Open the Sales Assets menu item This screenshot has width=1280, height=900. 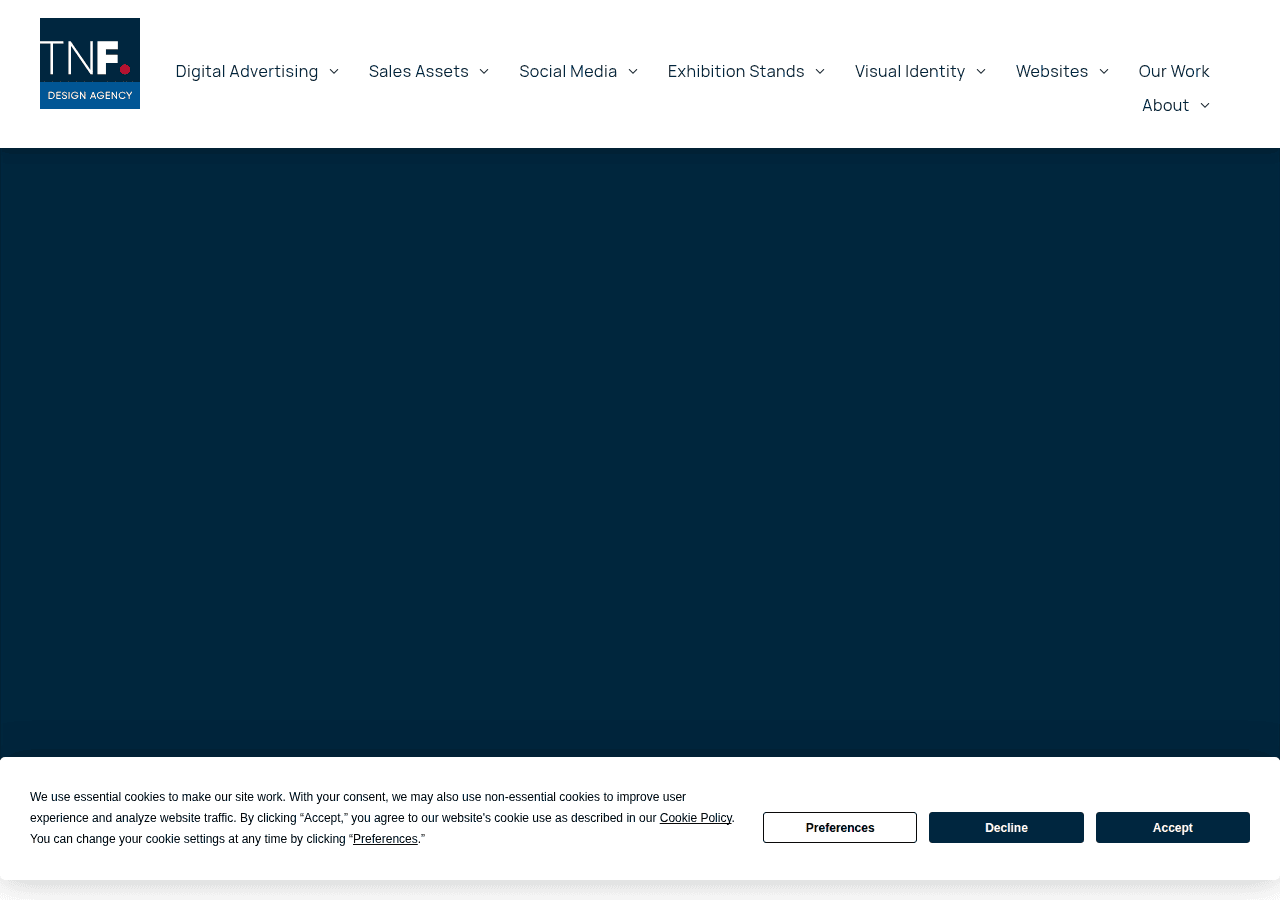(x=419, y=71)
